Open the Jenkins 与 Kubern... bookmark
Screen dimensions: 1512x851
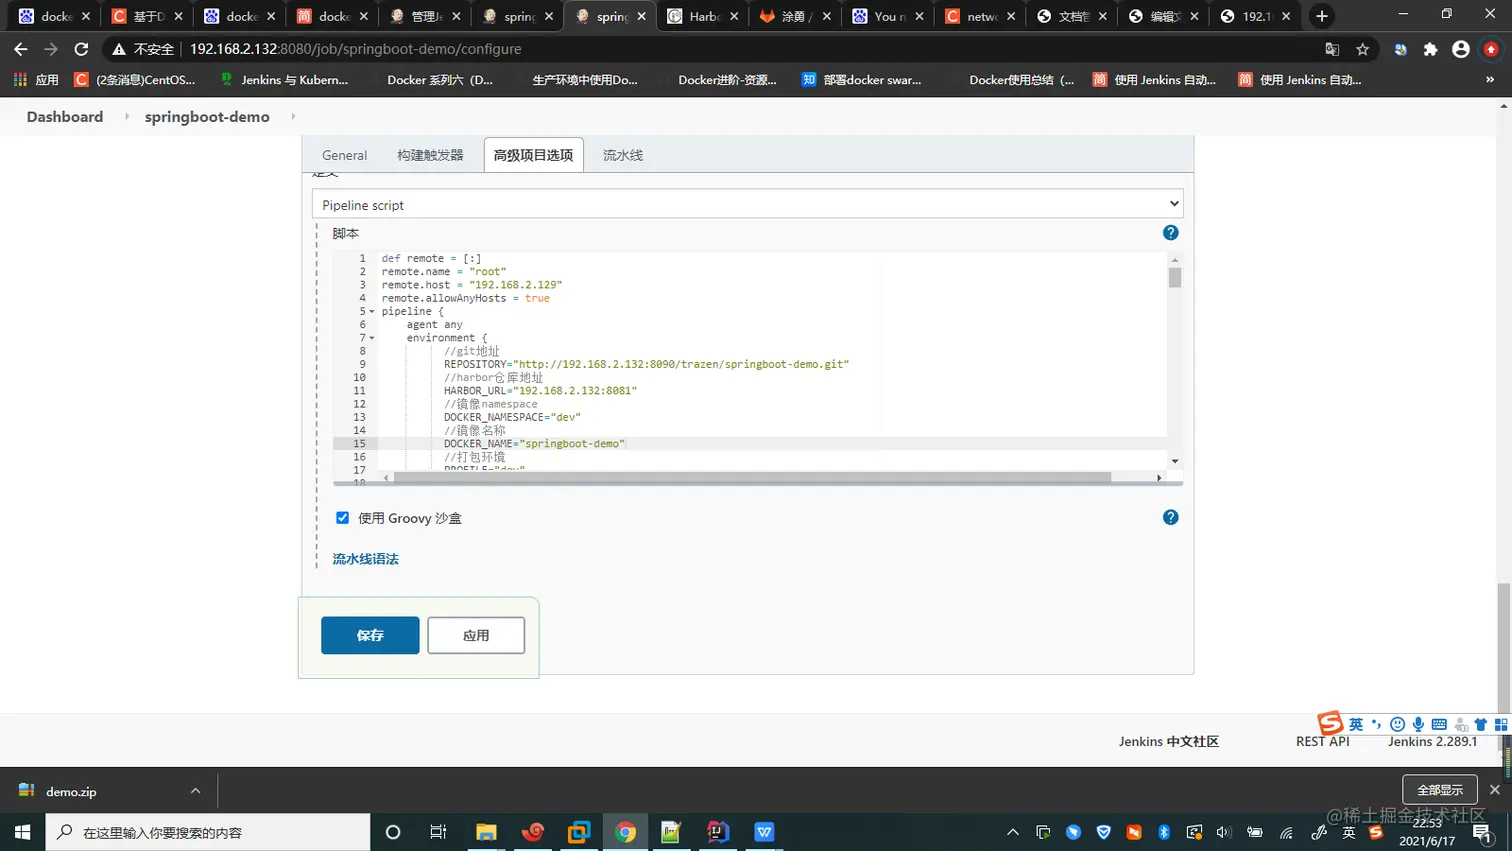[284, 80]
